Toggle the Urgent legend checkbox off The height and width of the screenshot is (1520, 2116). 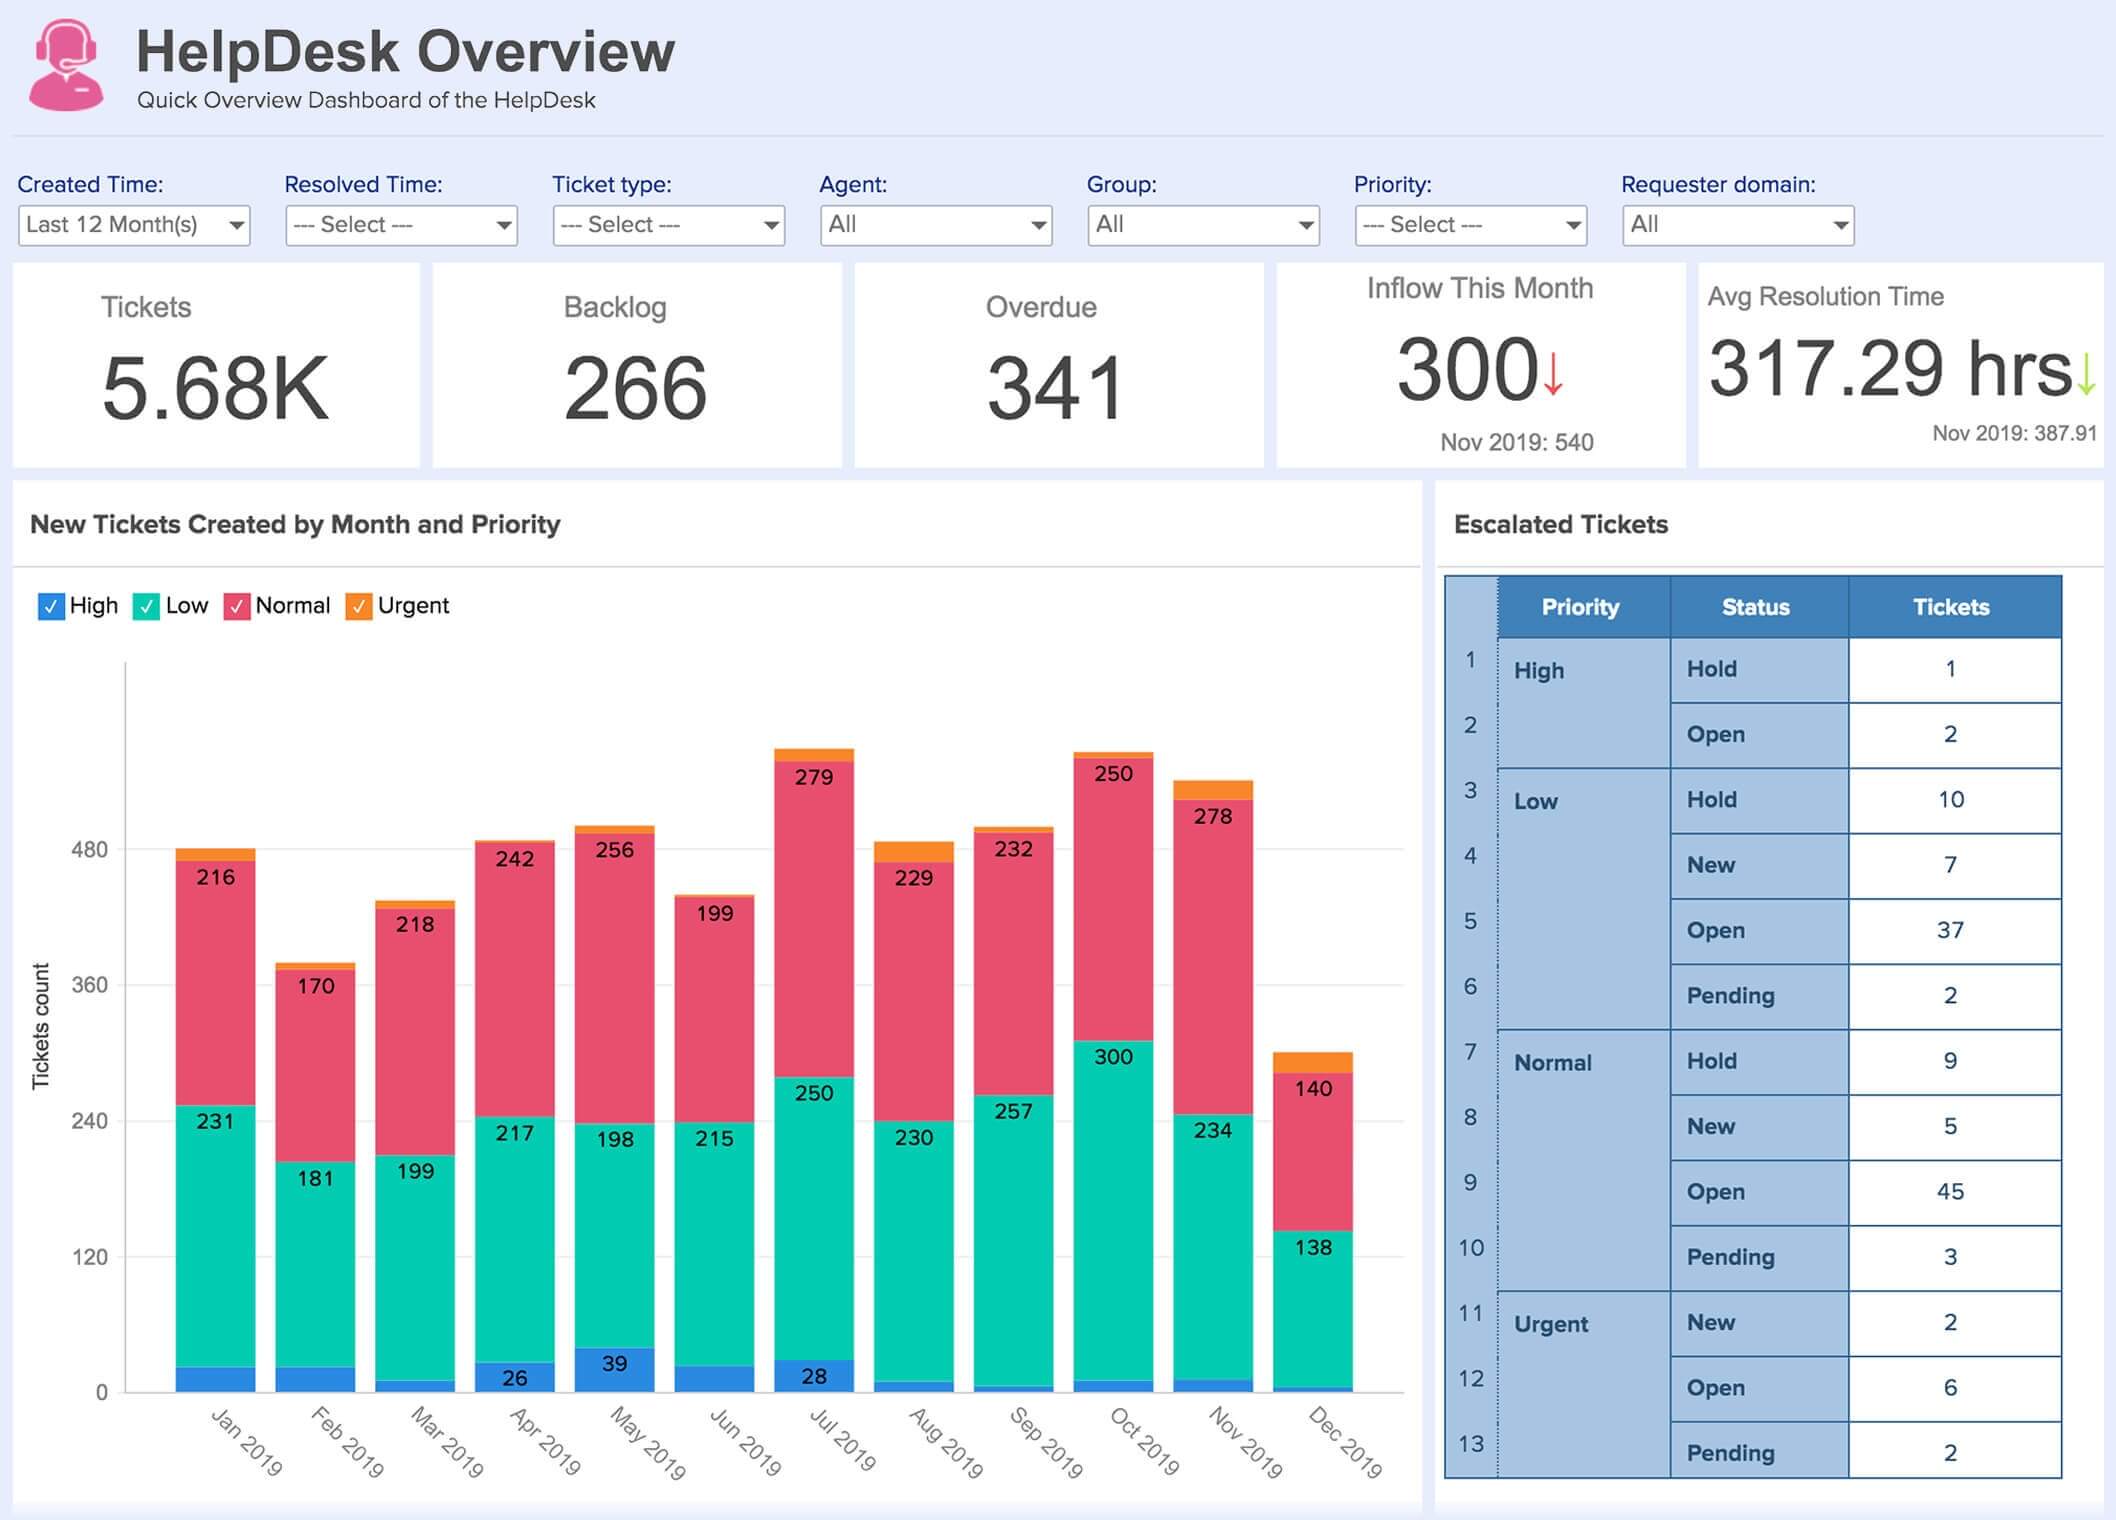[360, 605]
